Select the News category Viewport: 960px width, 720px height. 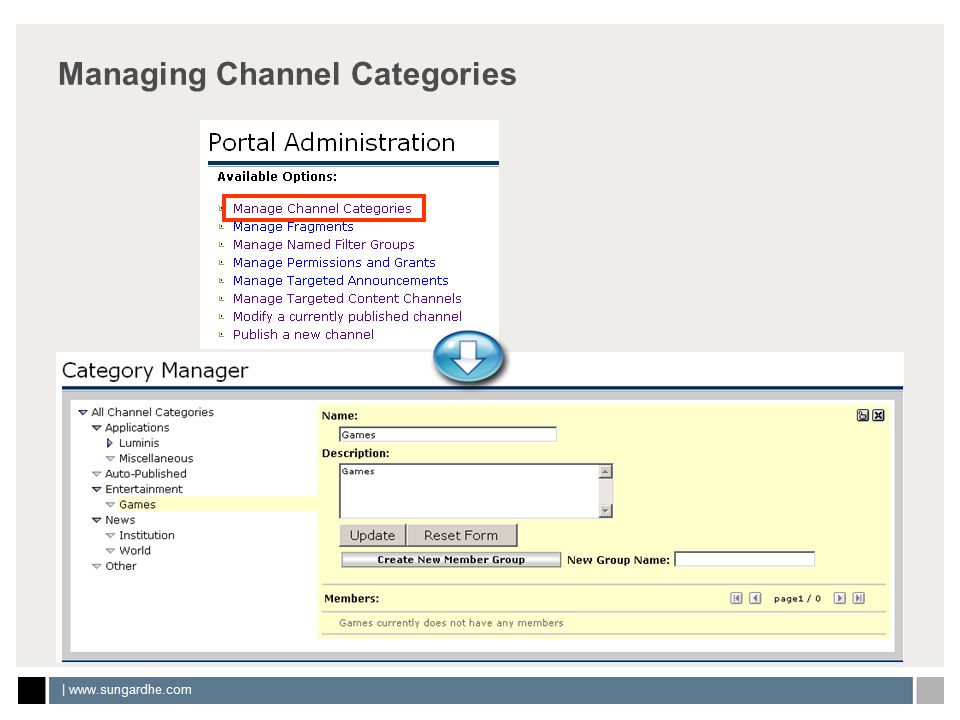click(120, 520)
